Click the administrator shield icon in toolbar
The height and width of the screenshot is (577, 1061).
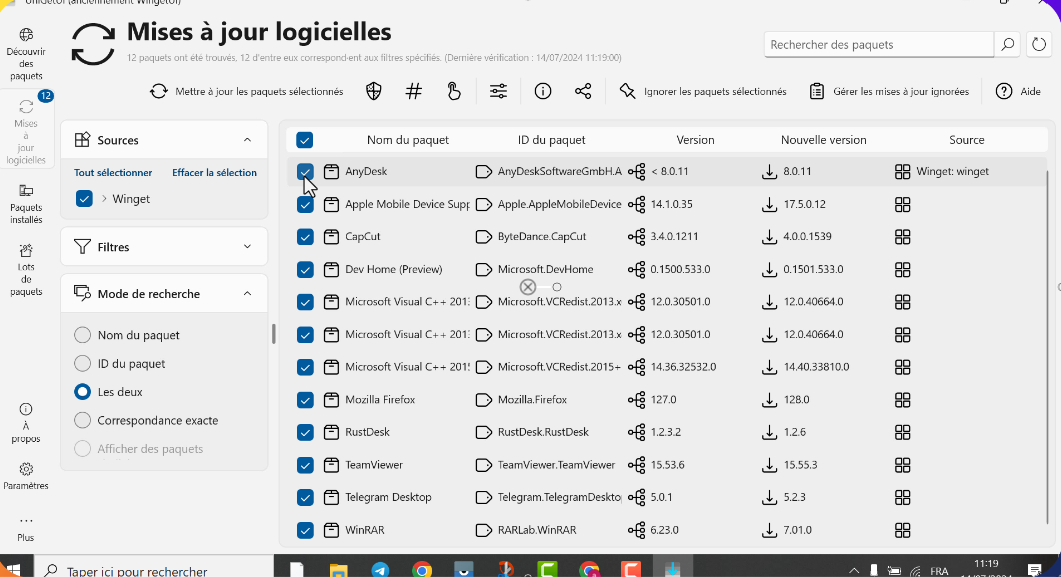coord(374,91)
